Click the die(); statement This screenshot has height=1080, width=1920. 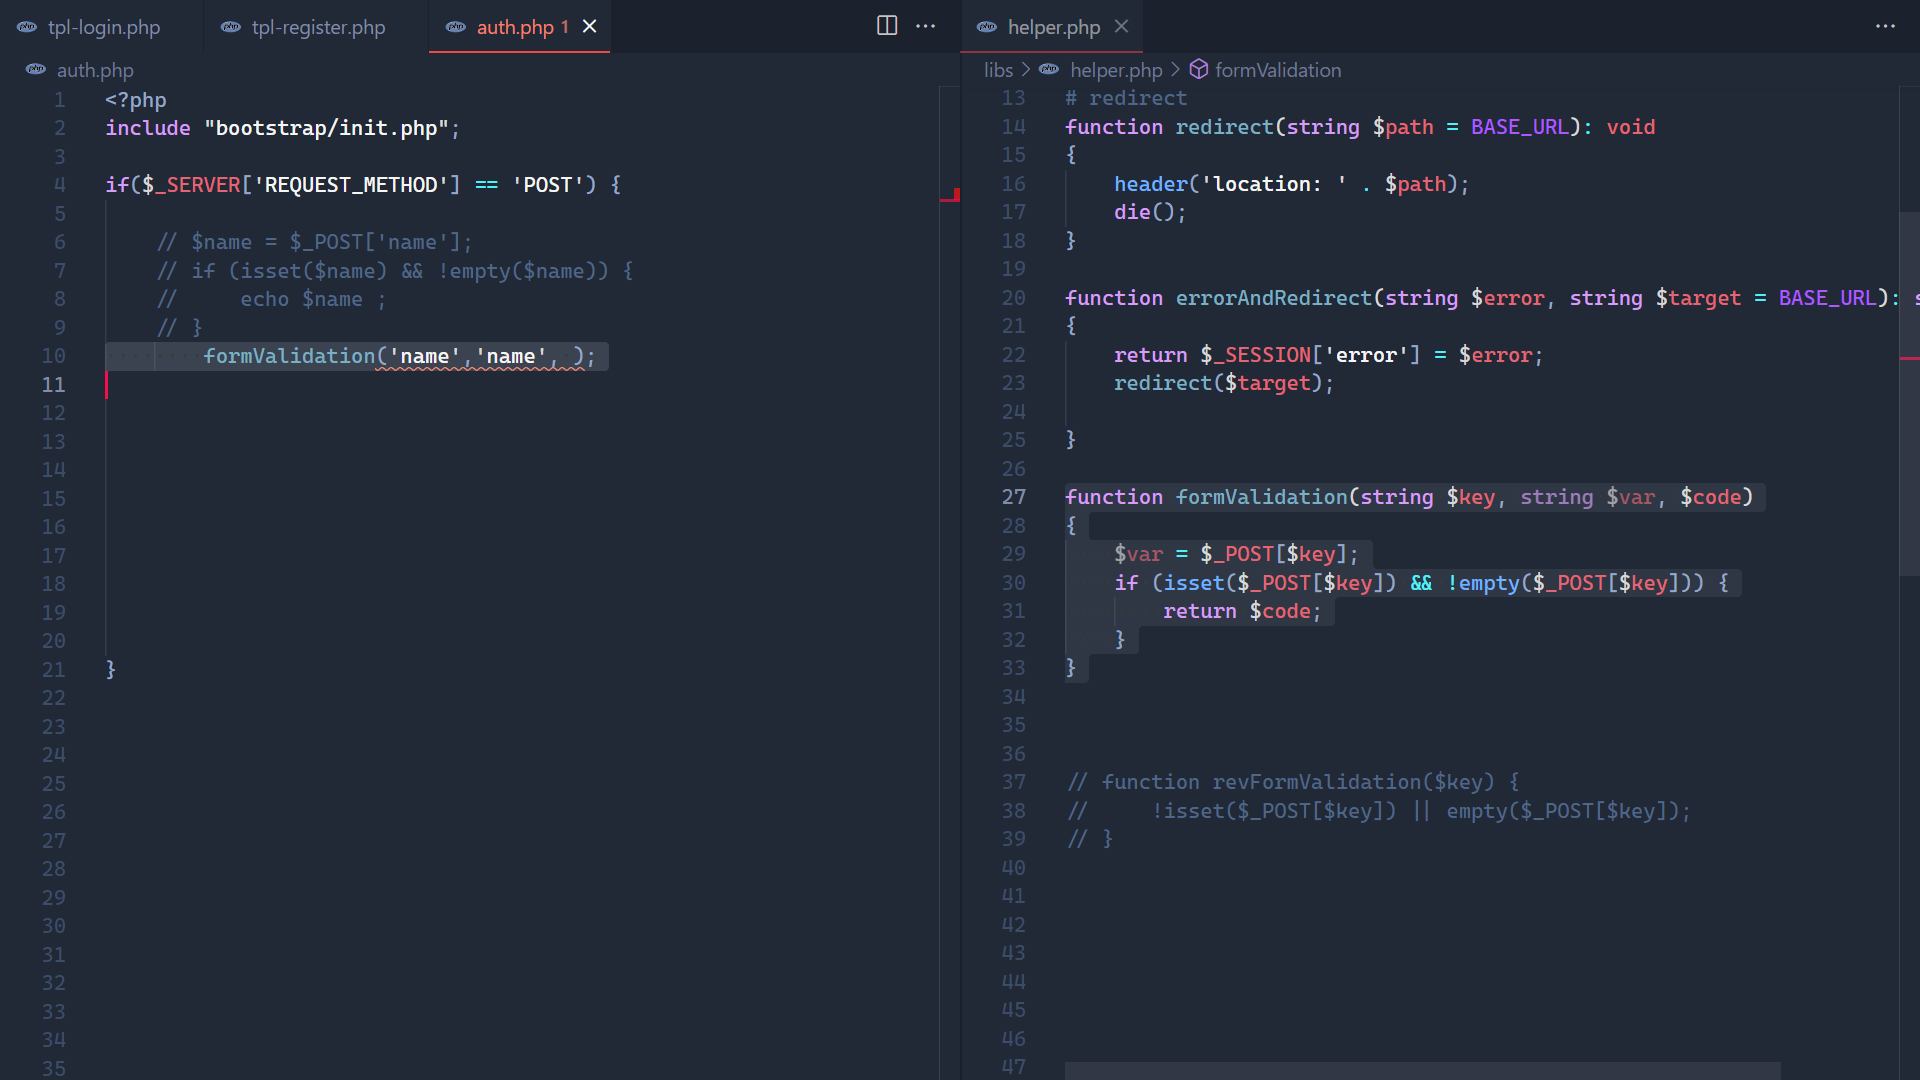[1150, 212]
